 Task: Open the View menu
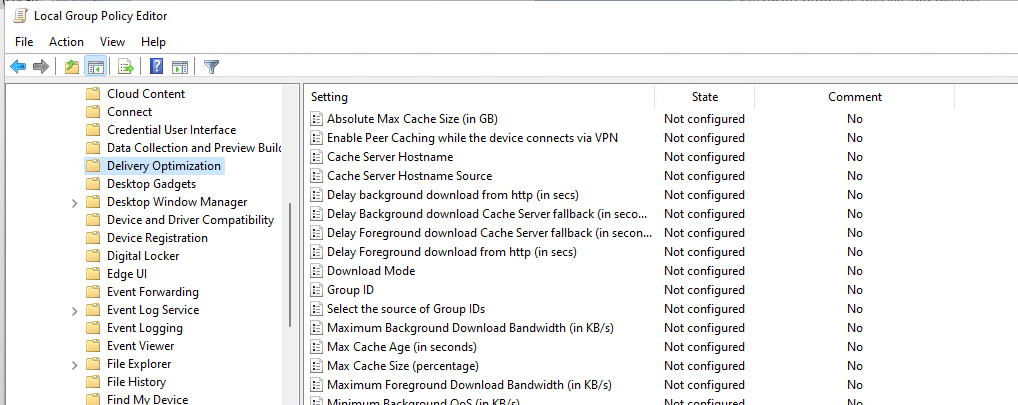(112, 42)
